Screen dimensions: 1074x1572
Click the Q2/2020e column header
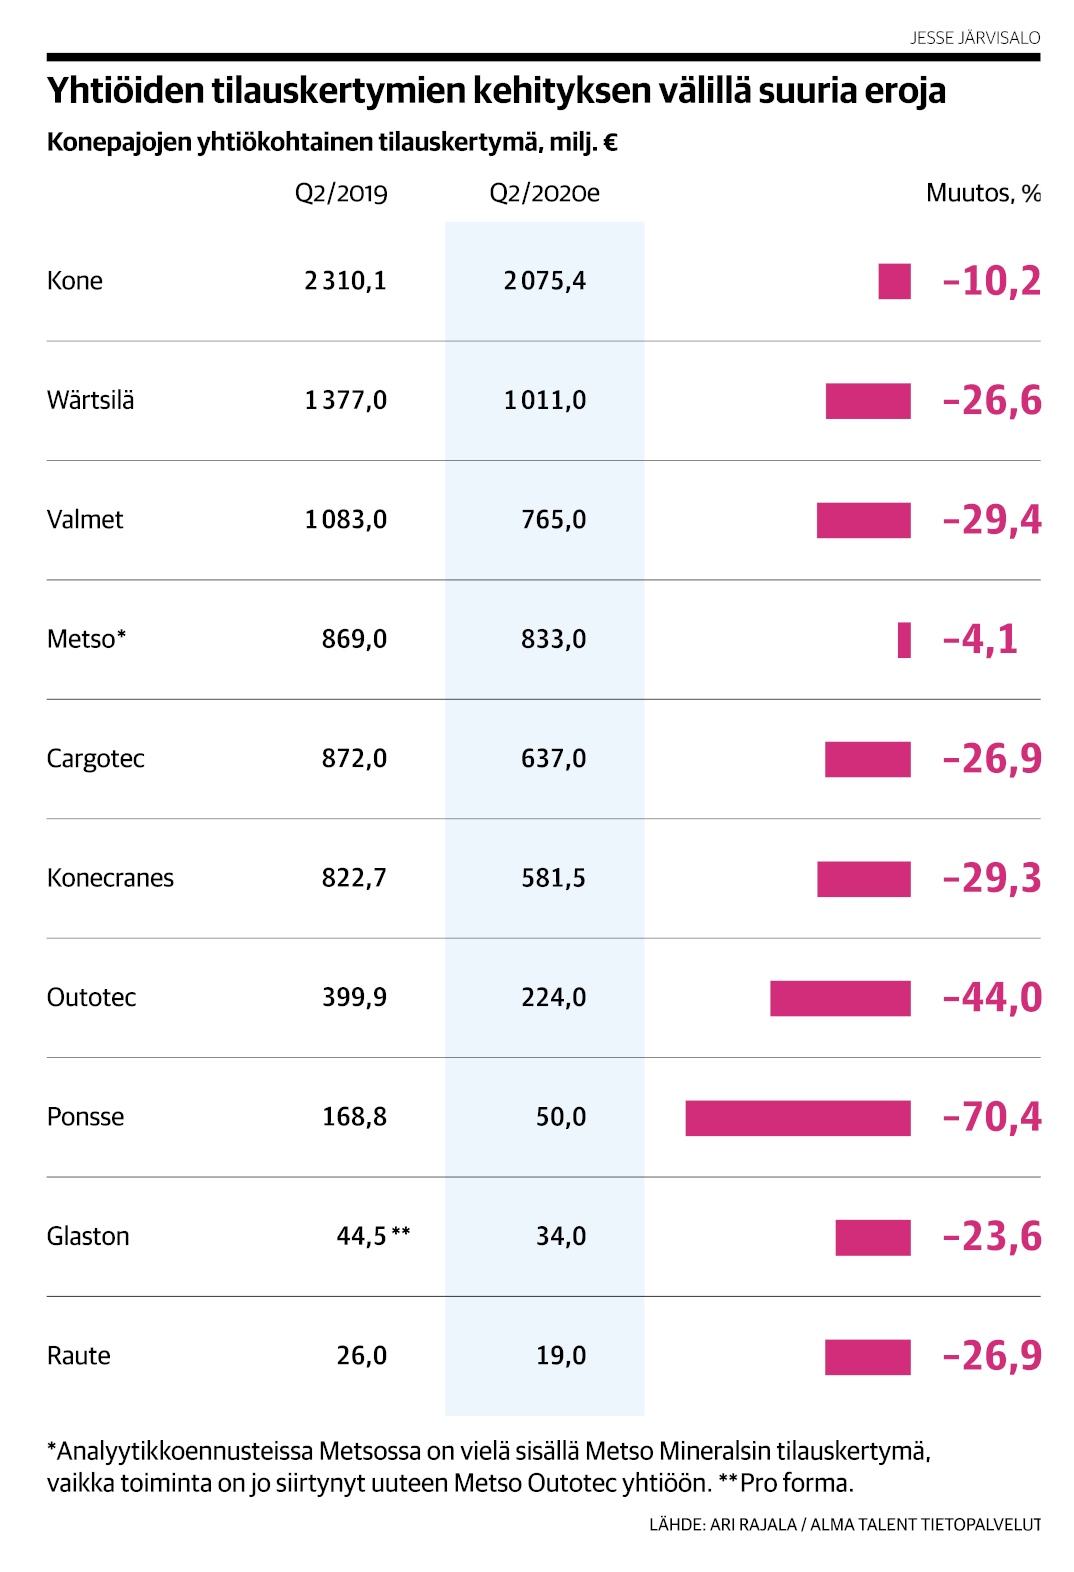pos(544,193)
